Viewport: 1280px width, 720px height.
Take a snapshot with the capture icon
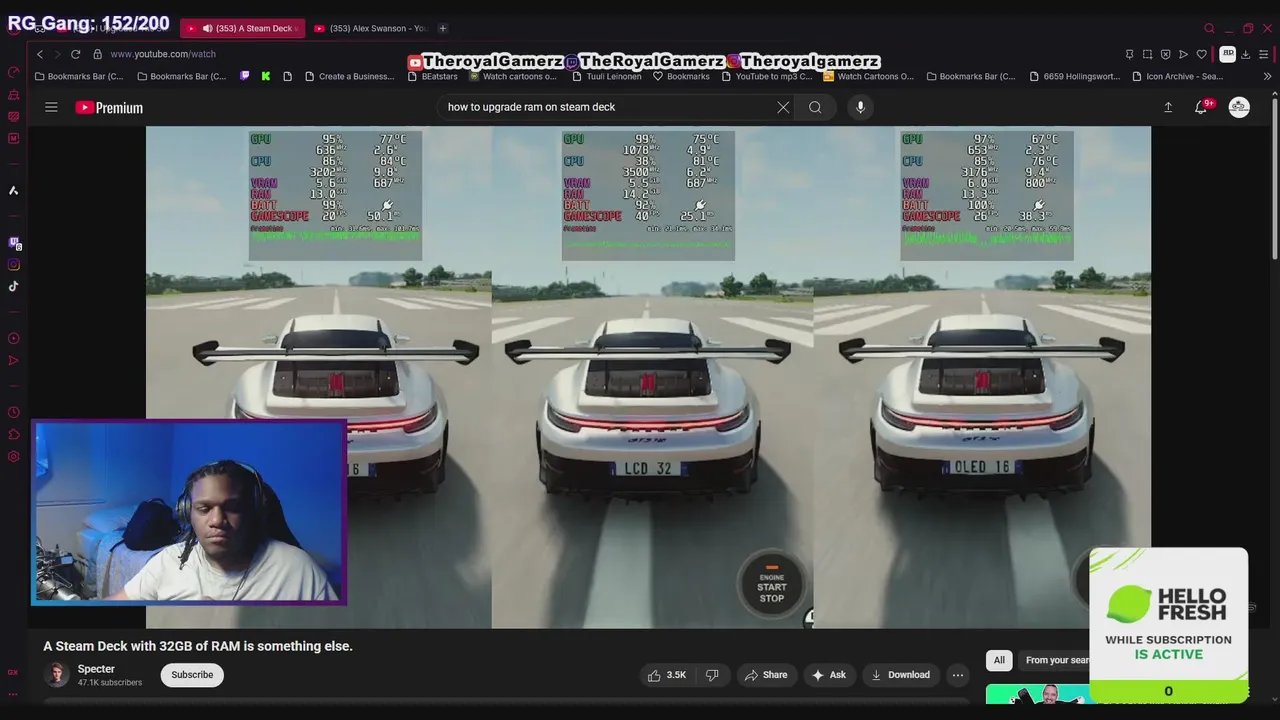click(x=1147, y=54)
